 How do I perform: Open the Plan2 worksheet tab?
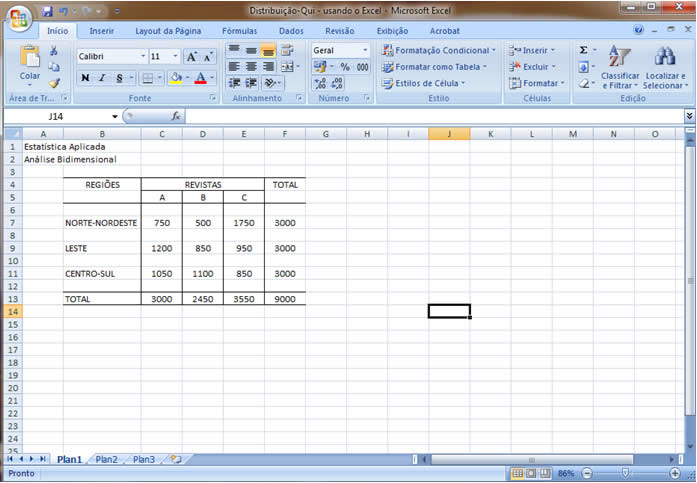click(106, 459)
